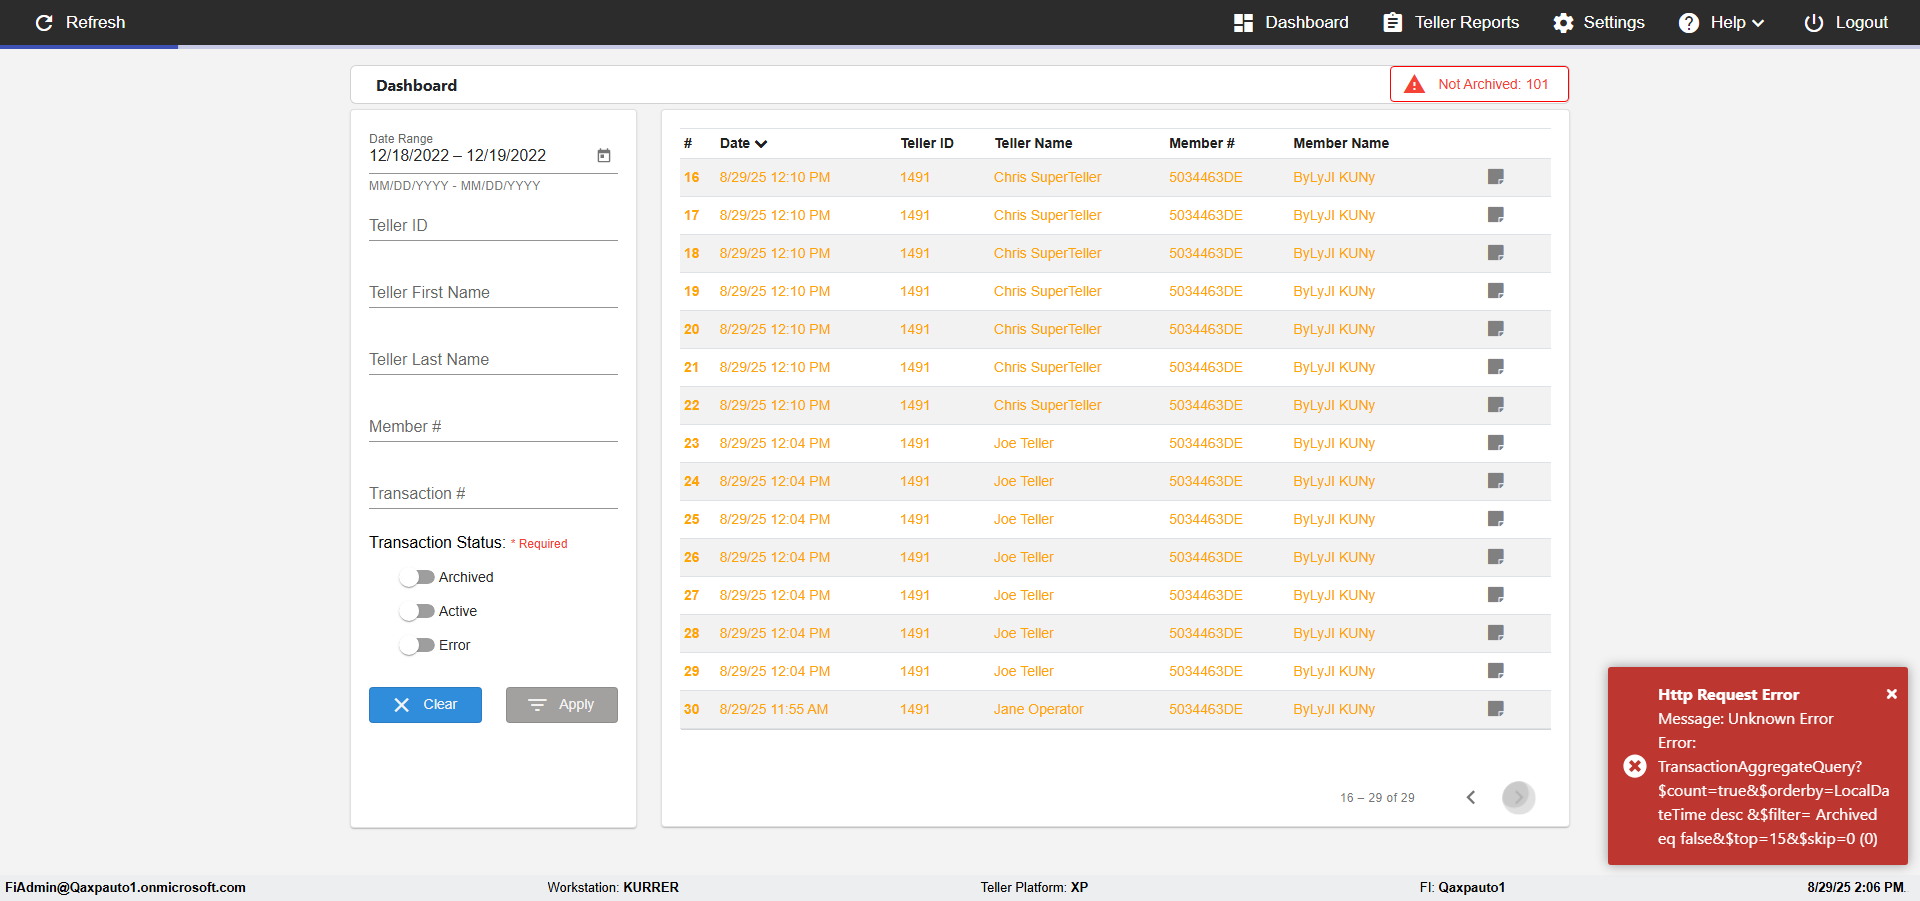Close the Http Request Error notification
Viewport: 1920px width, 901px height.
(1892, 694)
